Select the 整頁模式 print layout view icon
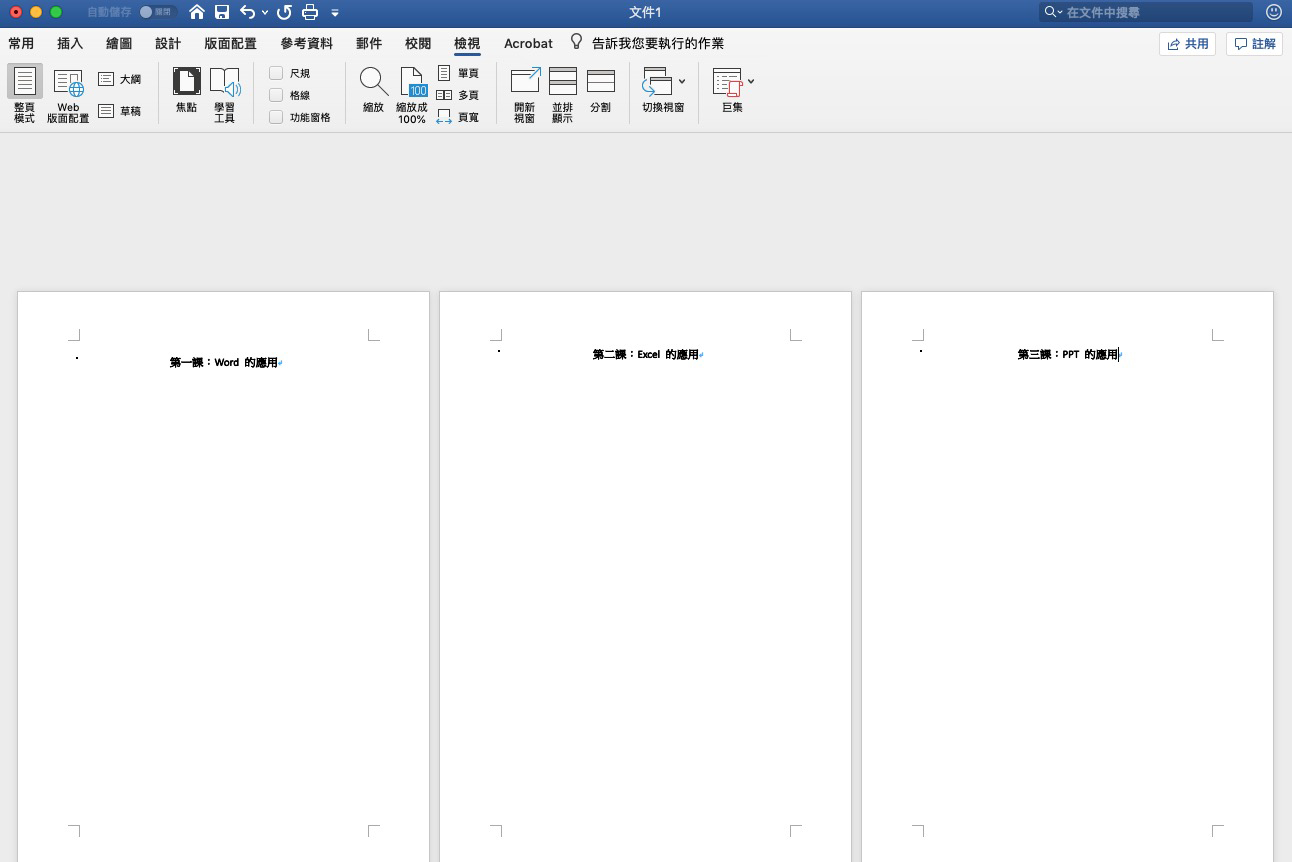 coord(25,82)
